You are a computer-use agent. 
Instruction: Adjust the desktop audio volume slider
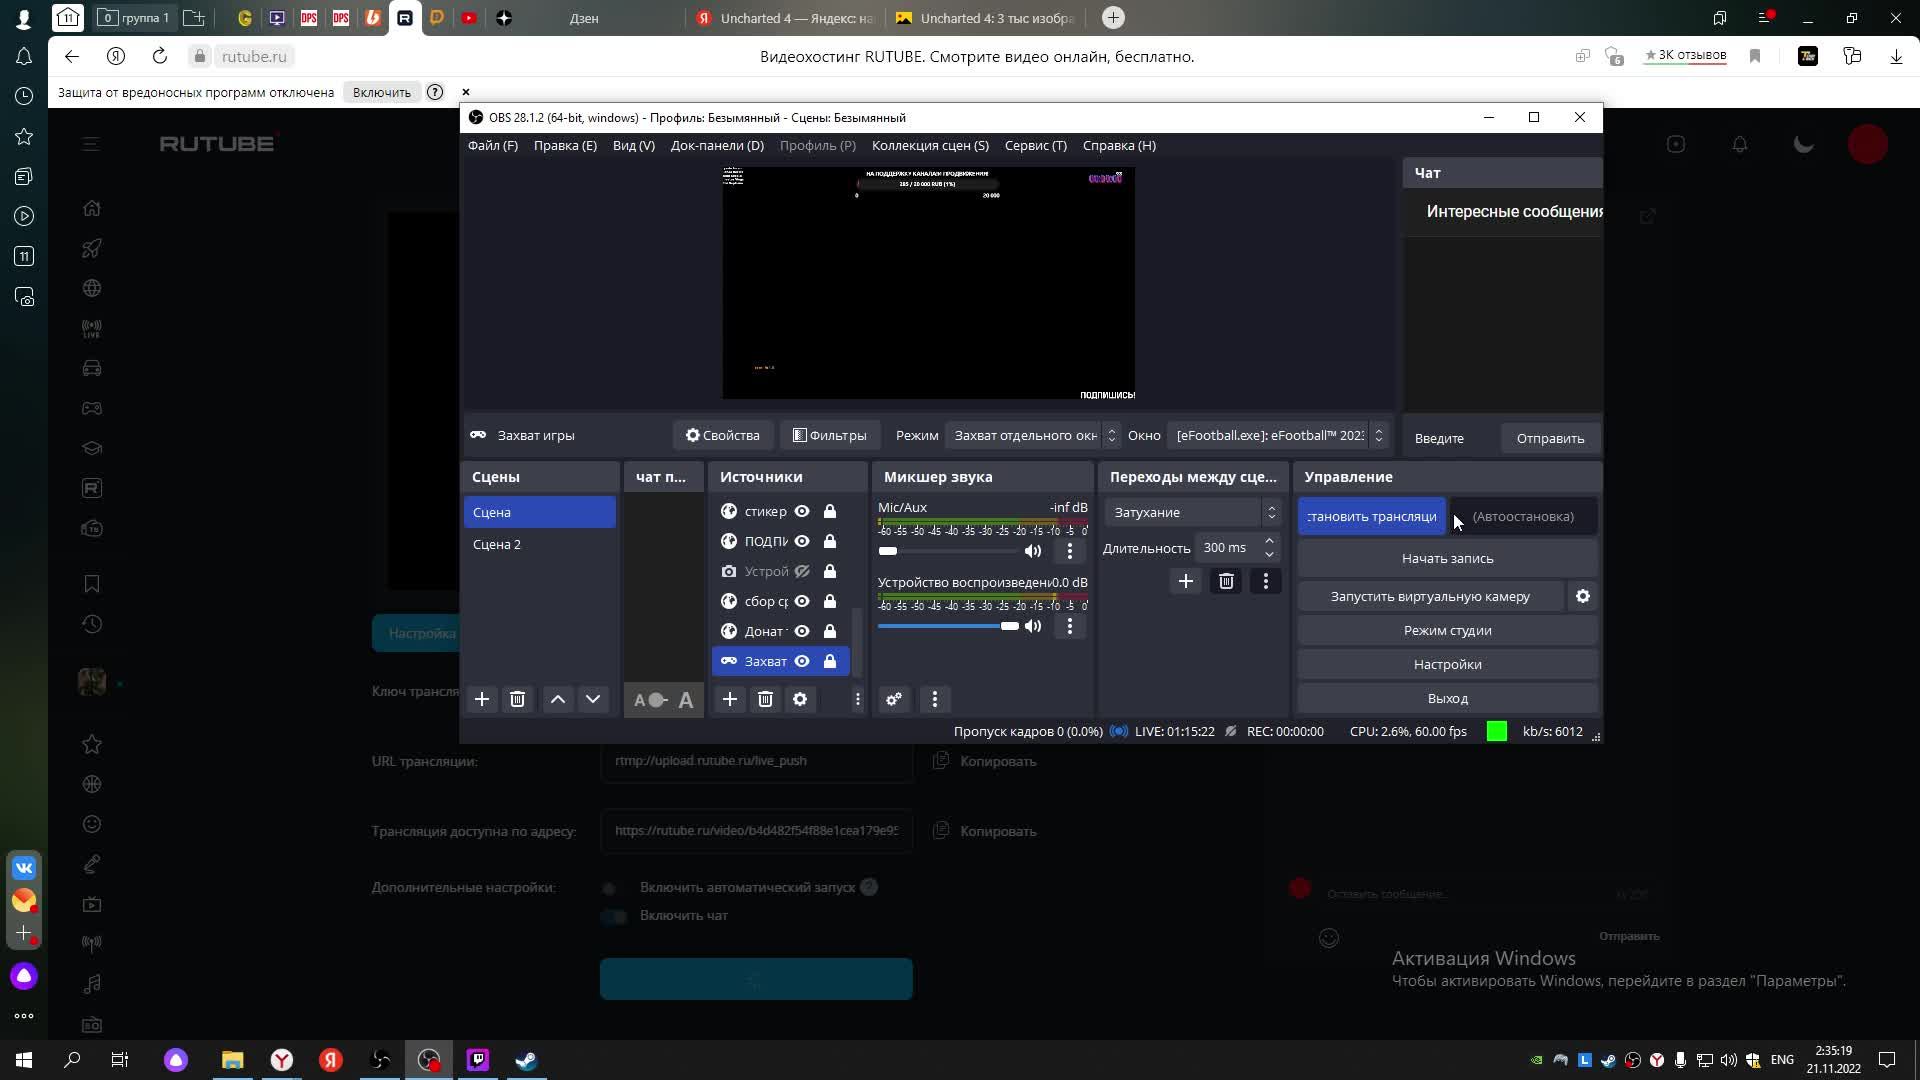tap(1008, 626)
